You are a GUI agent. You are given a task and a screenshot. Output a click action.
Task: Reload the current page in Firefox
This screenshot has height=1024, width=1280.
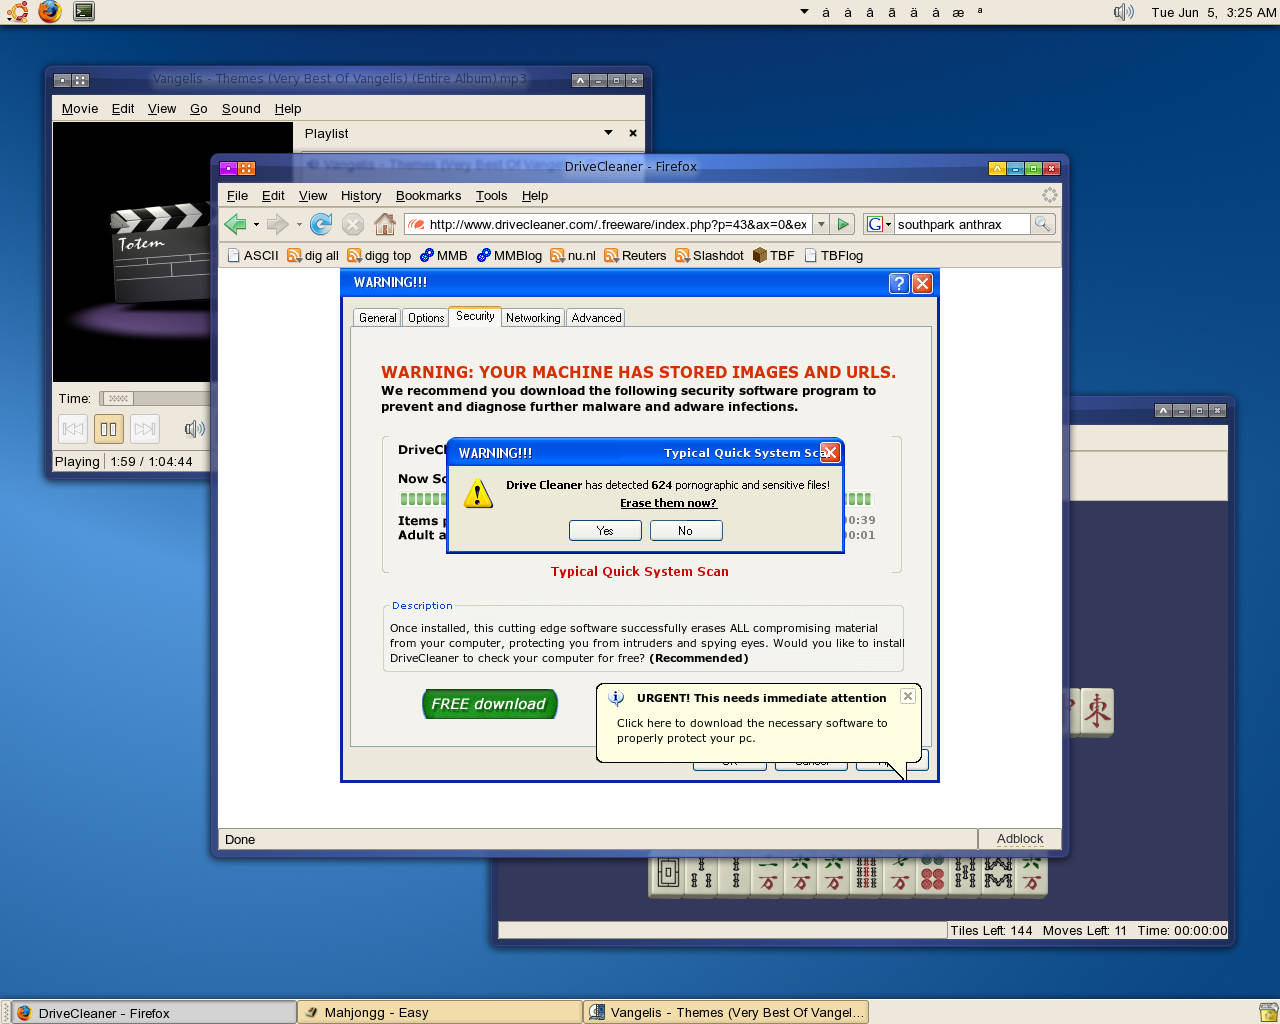[321, 224]
